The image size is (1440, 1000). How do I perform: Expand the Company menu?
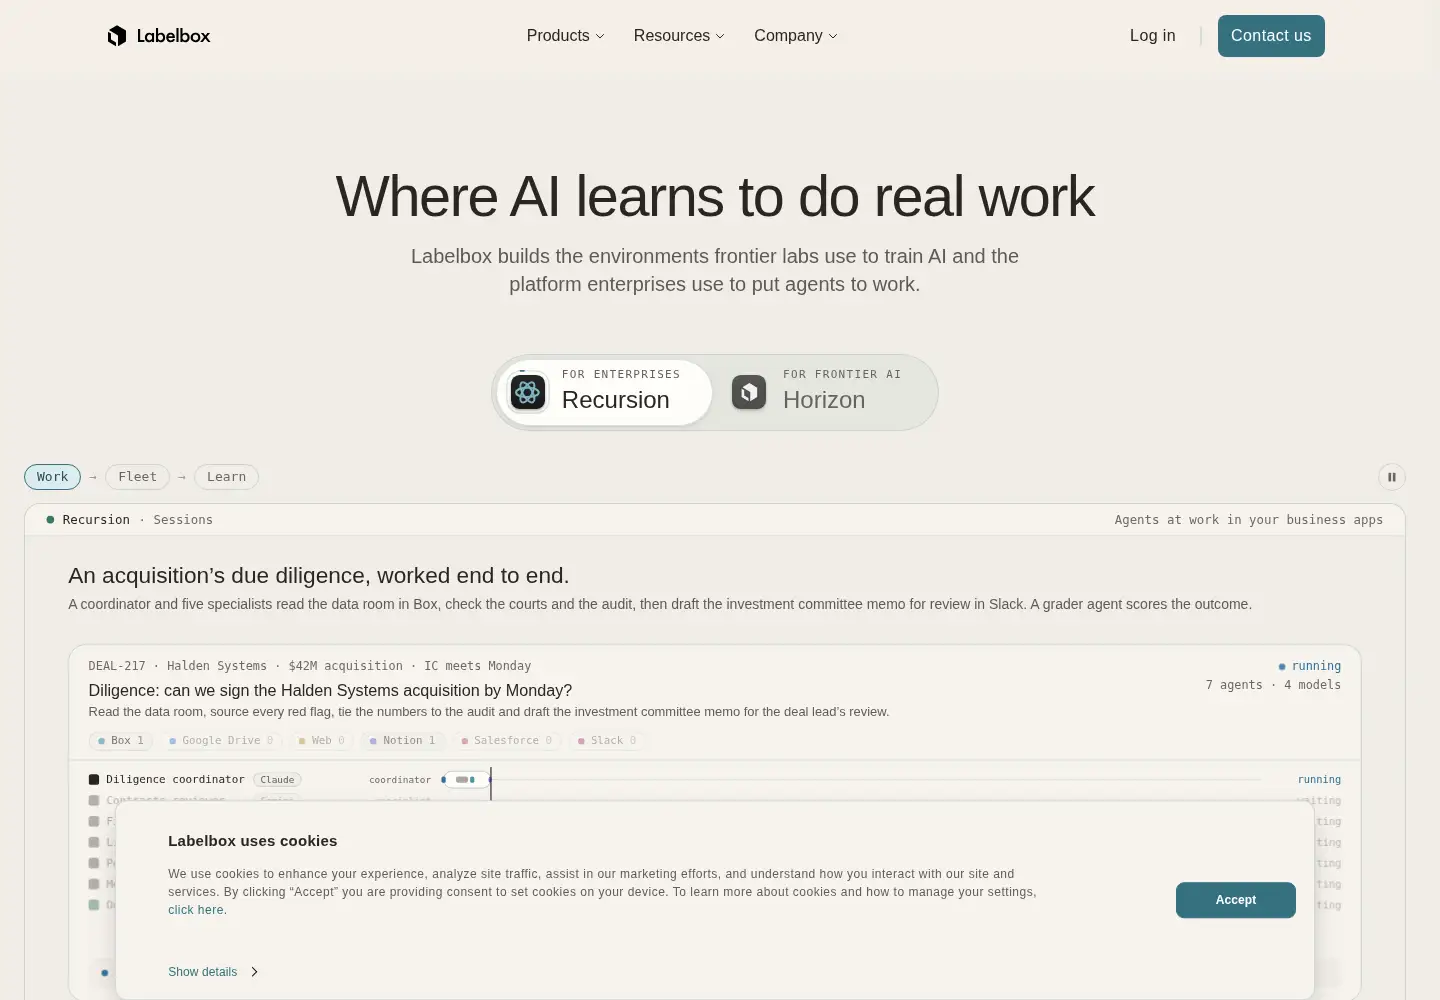pos(796,36)
